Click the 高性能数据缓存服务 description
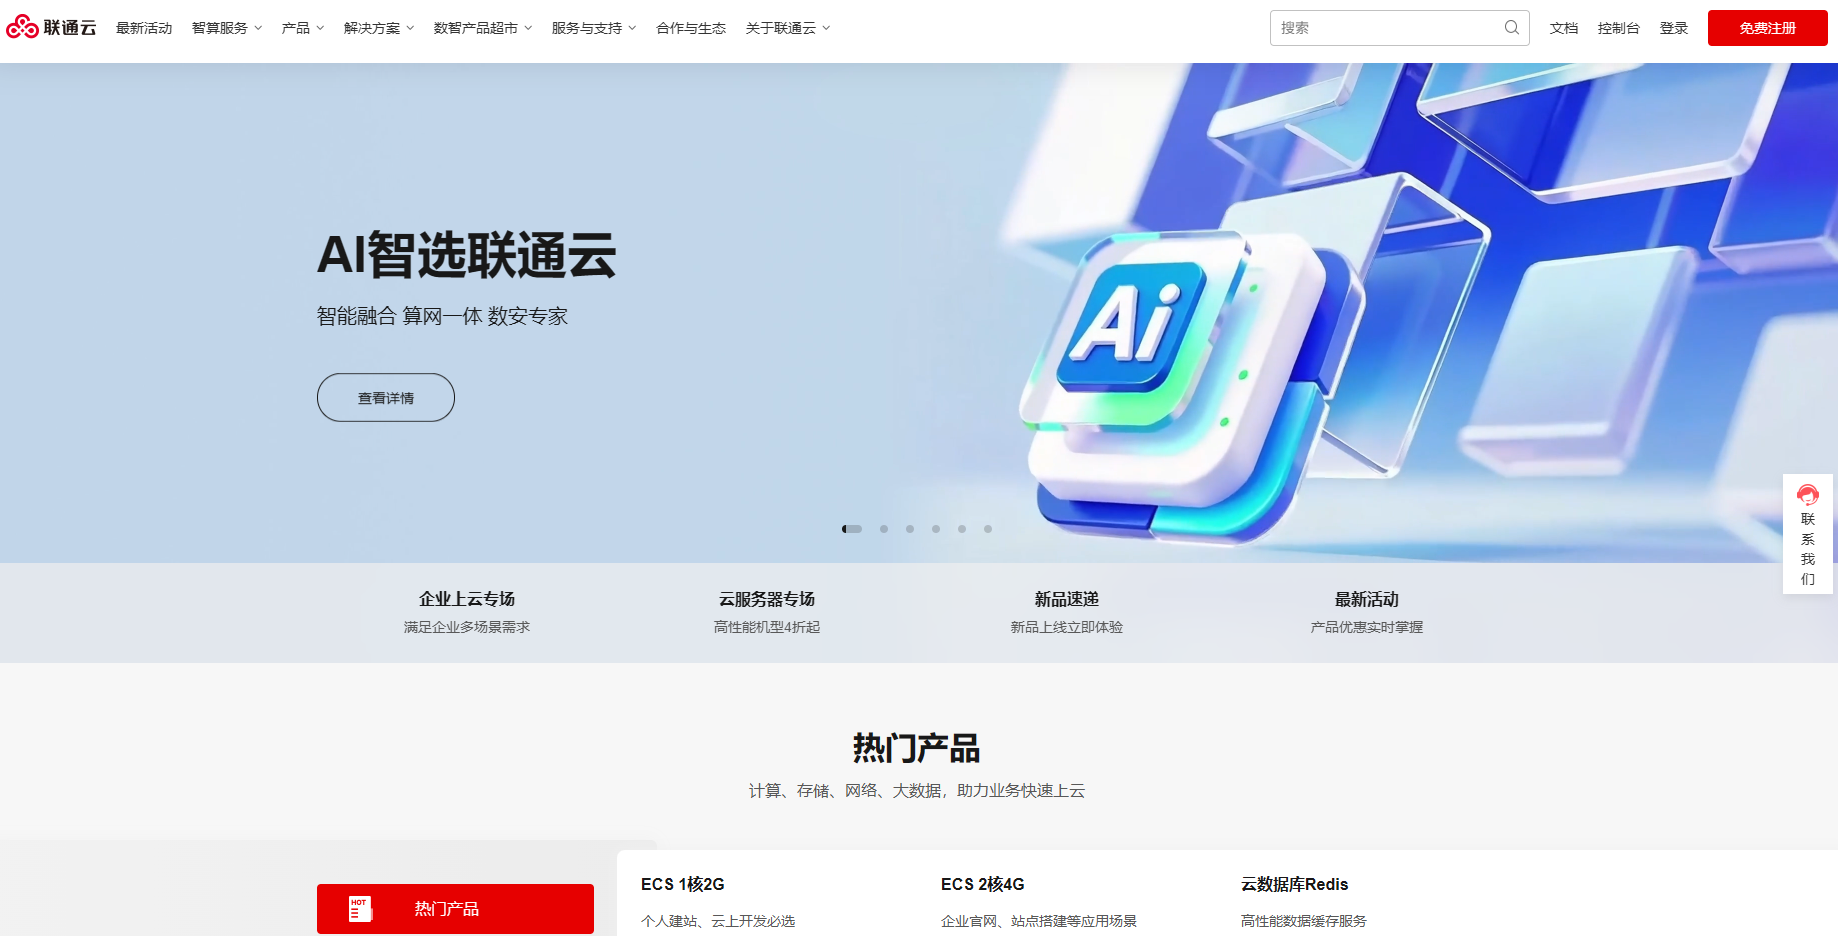This screenshot has height=936, width=1838. [1304, 921]
